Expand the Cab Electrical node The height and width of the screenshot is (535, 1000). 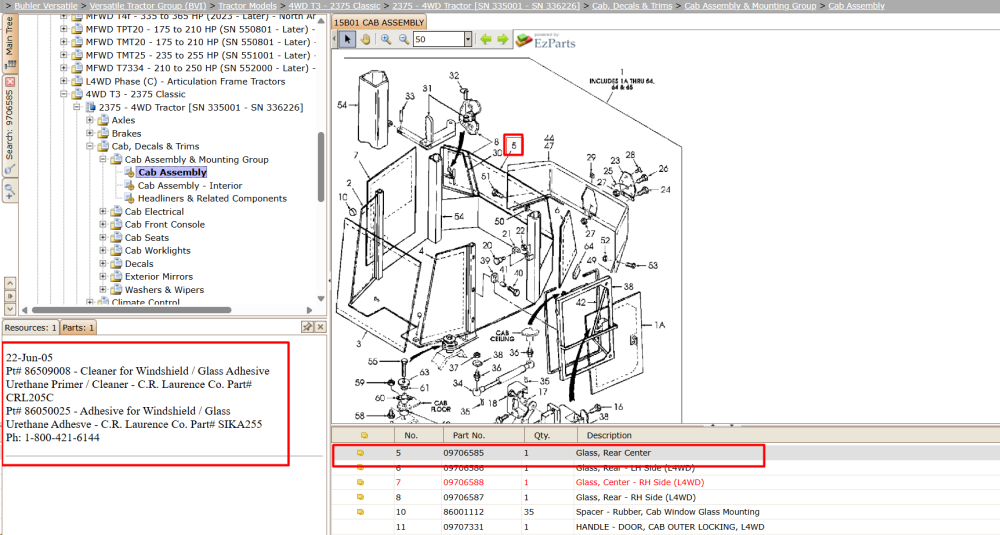point(103,212)
